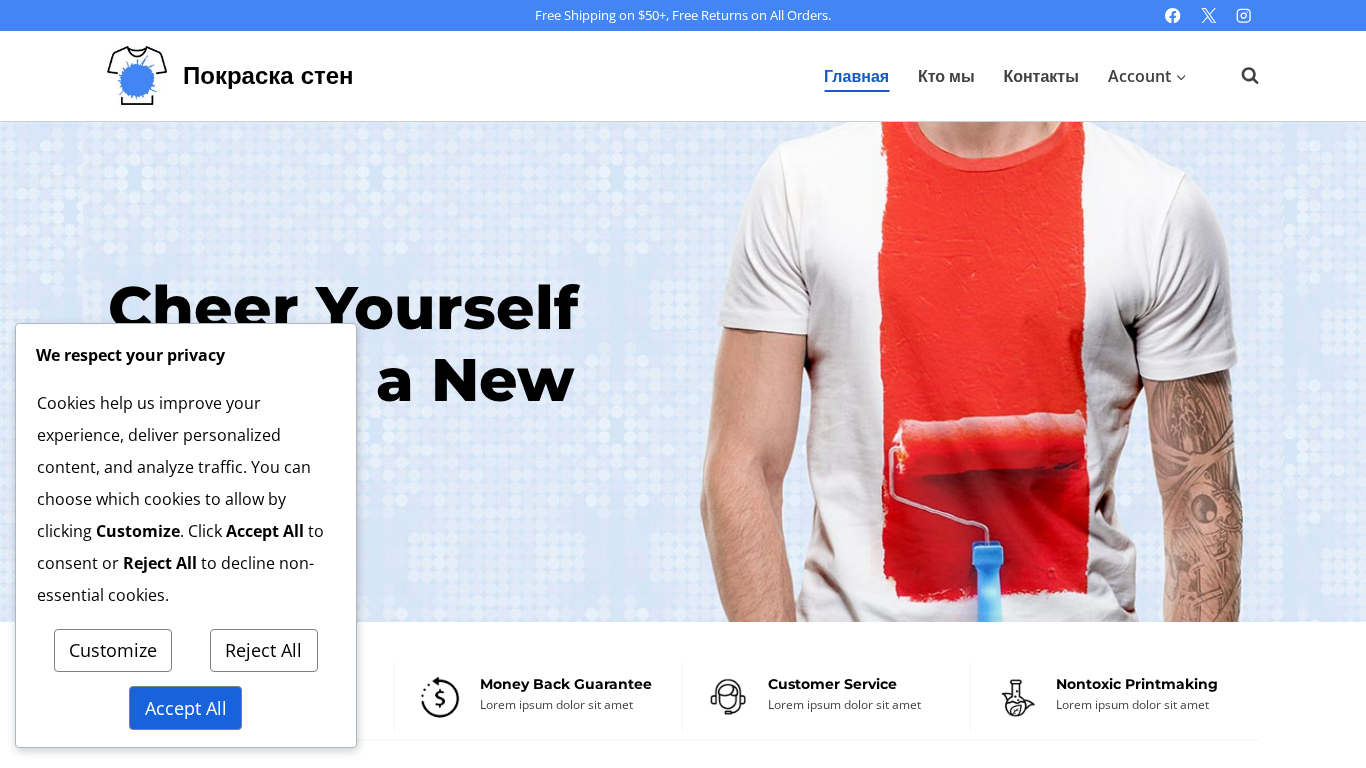The width and height of the screenshot is (1366, 768).
Task: Open the Кто мы page
Action: pos(946,76)
